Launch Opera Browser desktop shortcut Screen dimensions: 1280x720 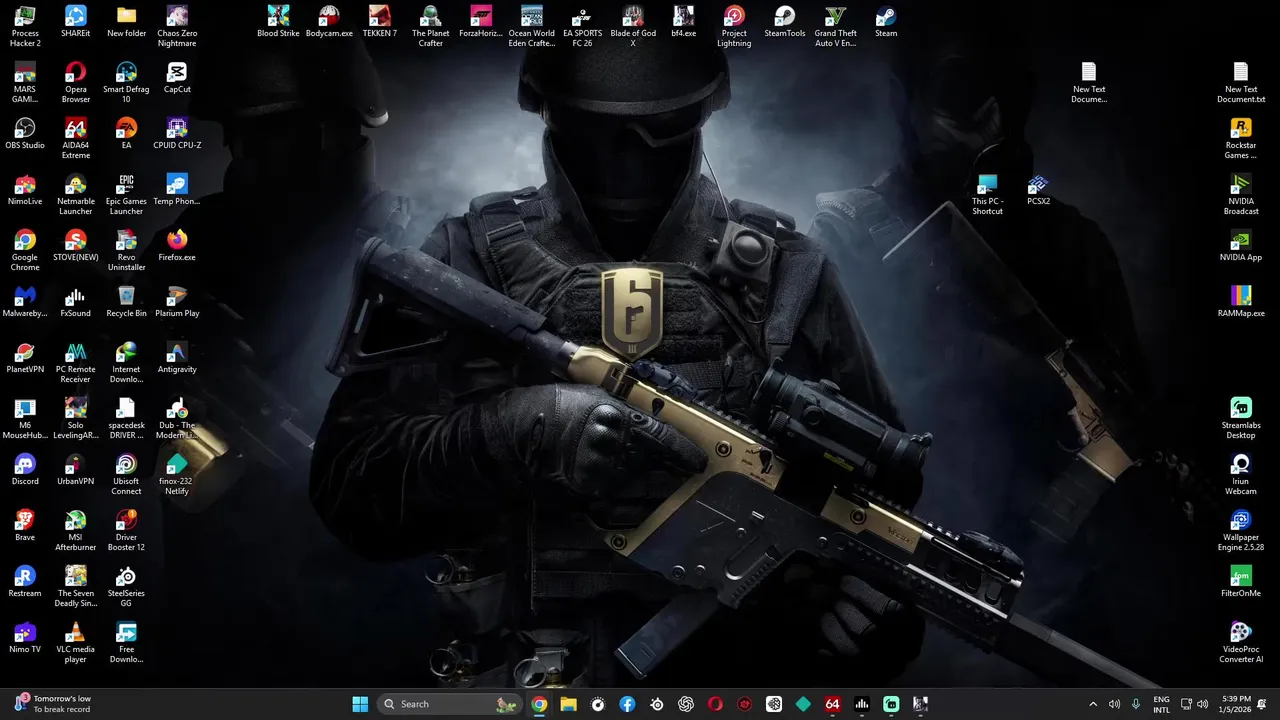click(x=75, y=82)
